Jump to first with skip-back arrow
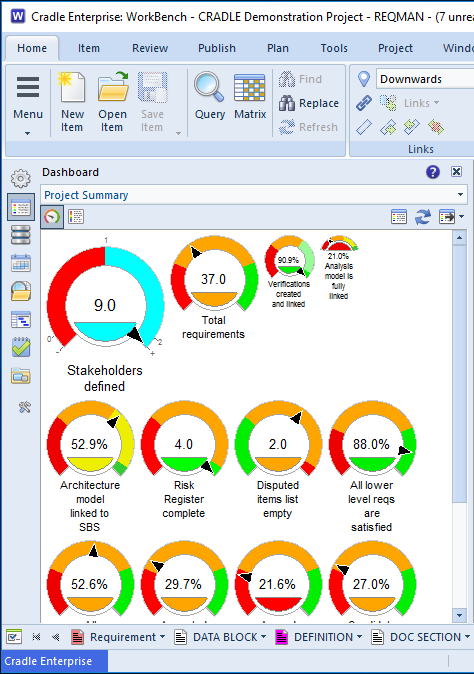Viewport: 474px width, 674px height. [37, 637]
